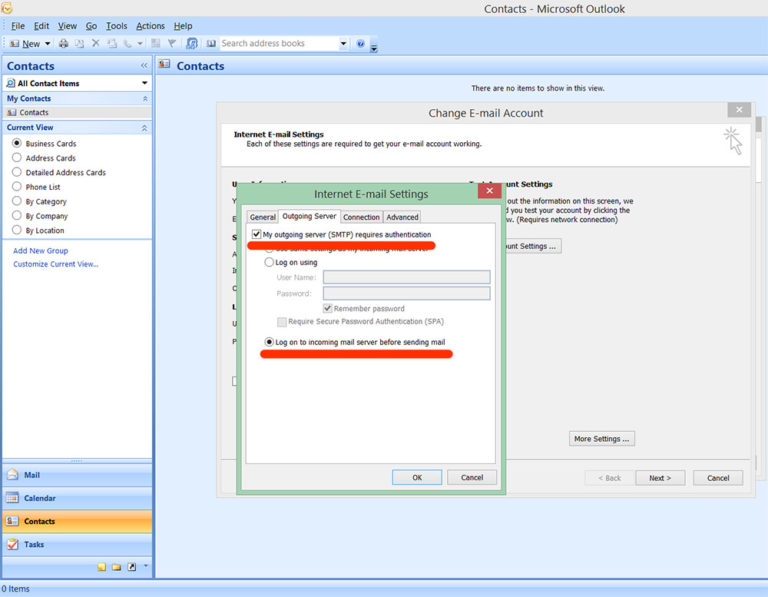The height and width of the screenshot is (597, 768).
Task: Open the Connection tab
Action: [x=361, y=217]
